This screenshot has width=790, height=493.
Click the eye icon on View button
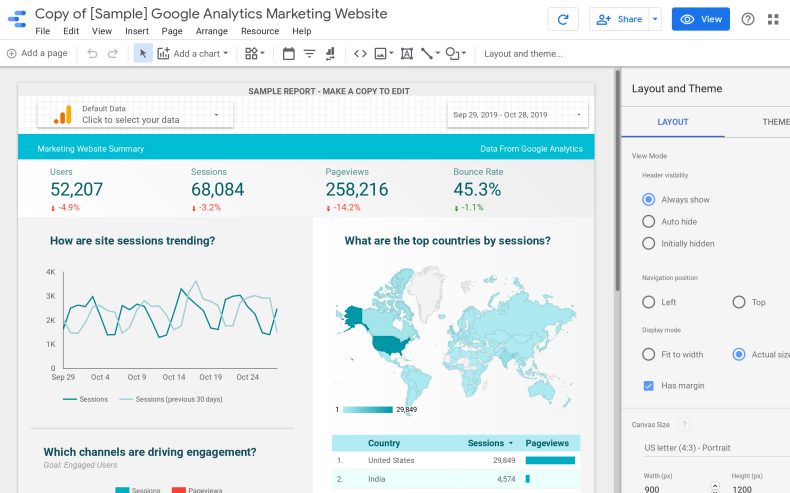pos(687,19)
